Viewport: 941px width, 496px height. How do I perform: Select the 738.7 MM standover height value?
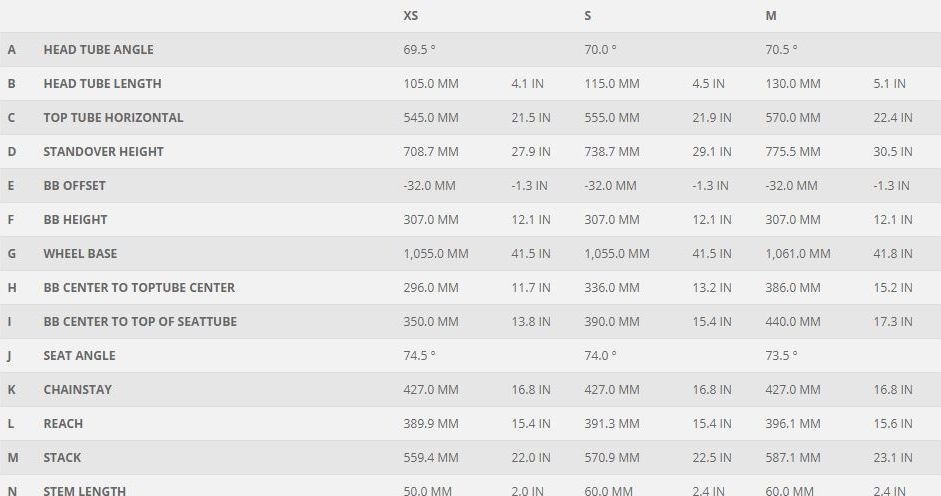click(611, 152)
